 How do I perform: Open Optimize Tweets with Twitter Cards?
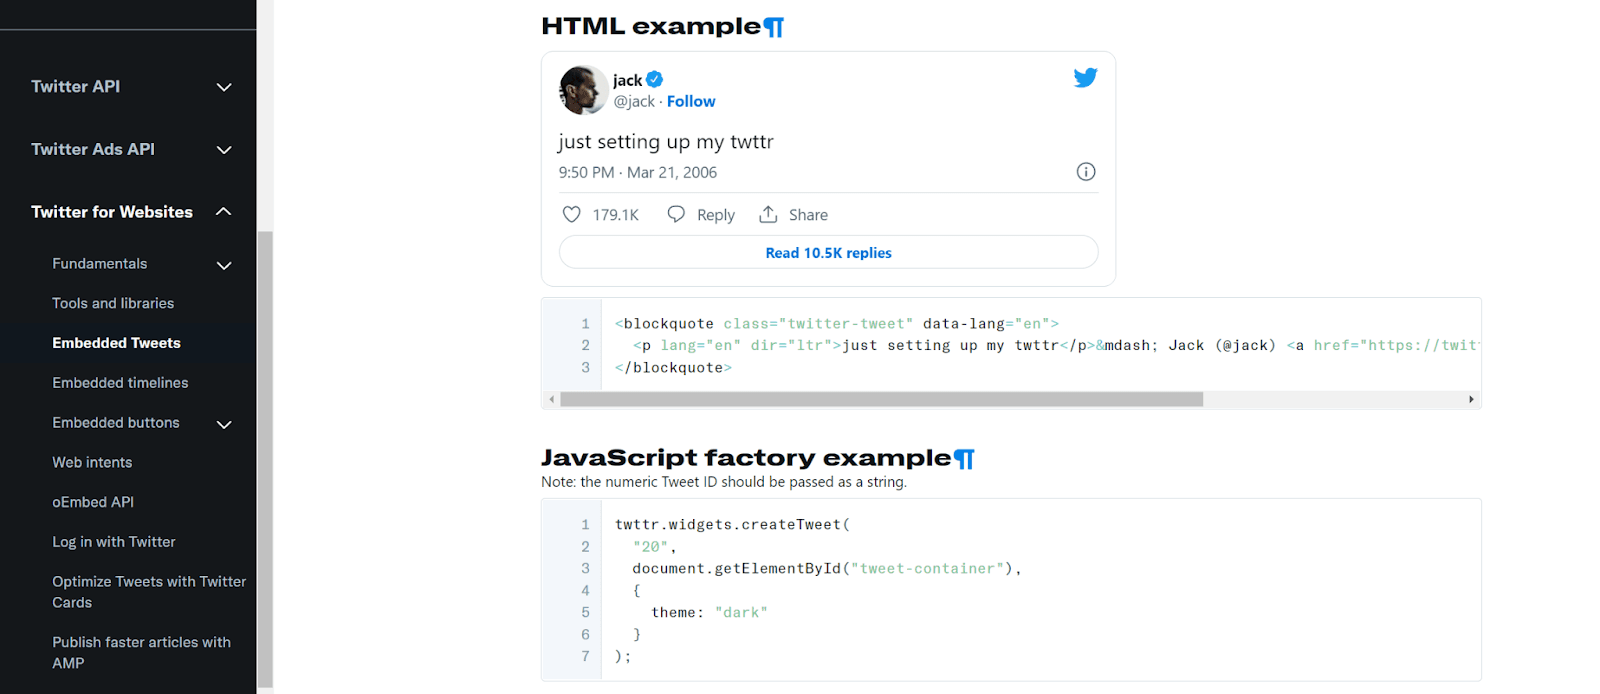click(149, 592)
